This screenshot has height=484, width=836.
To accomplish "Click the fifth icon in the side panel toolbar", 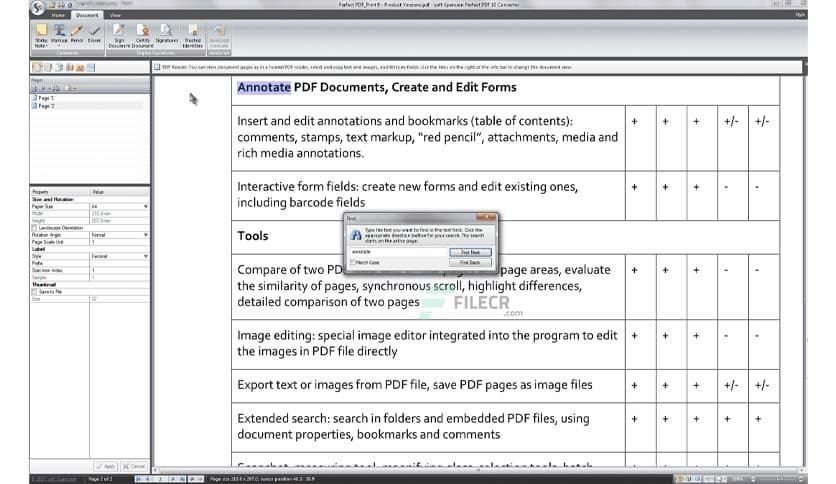I will click(80, 68).
